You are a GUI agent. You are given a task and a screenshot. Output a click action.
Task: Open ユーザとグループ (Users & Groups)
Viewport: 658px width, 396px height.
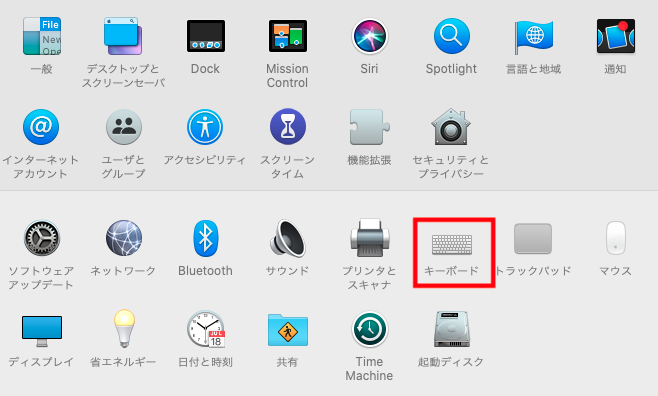pos(123,127)
